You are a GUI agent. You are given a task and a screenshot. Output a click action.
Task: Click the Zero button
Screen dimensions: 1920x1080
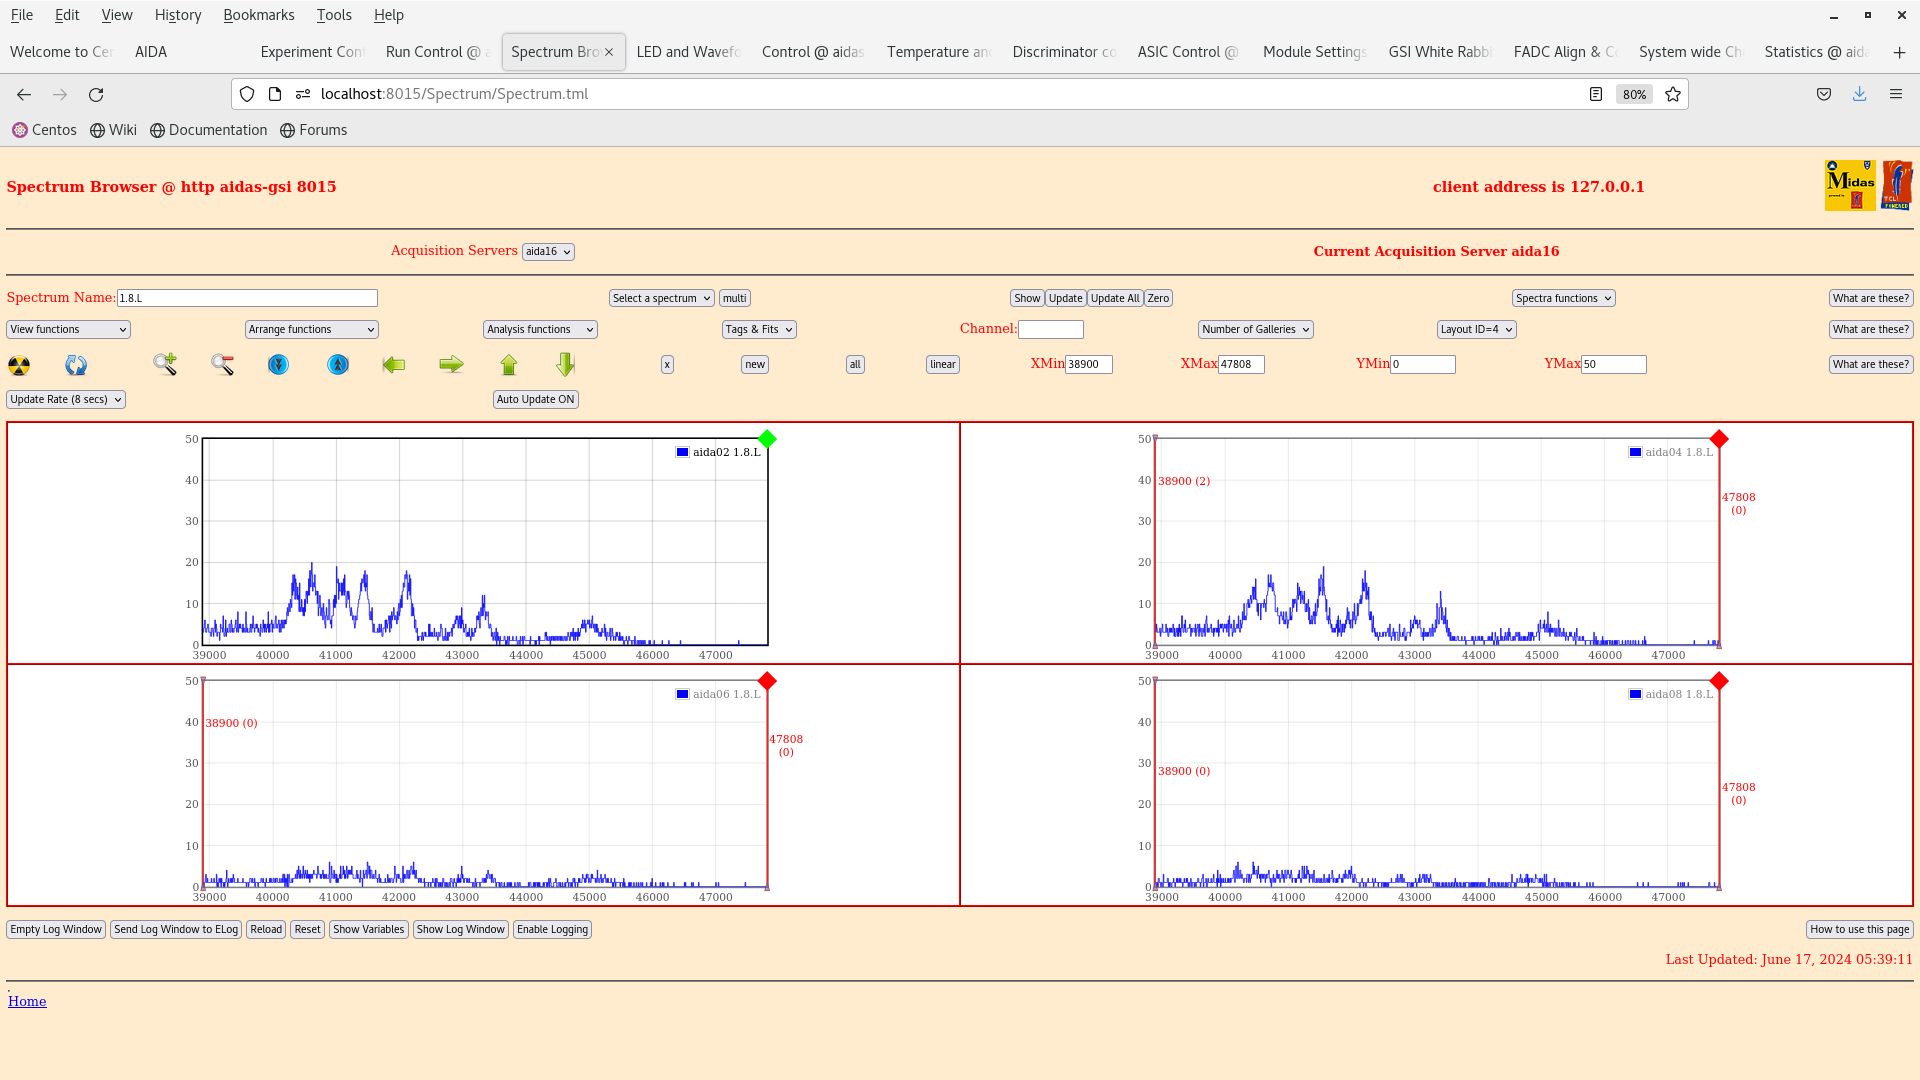(x=1158, y=298)
